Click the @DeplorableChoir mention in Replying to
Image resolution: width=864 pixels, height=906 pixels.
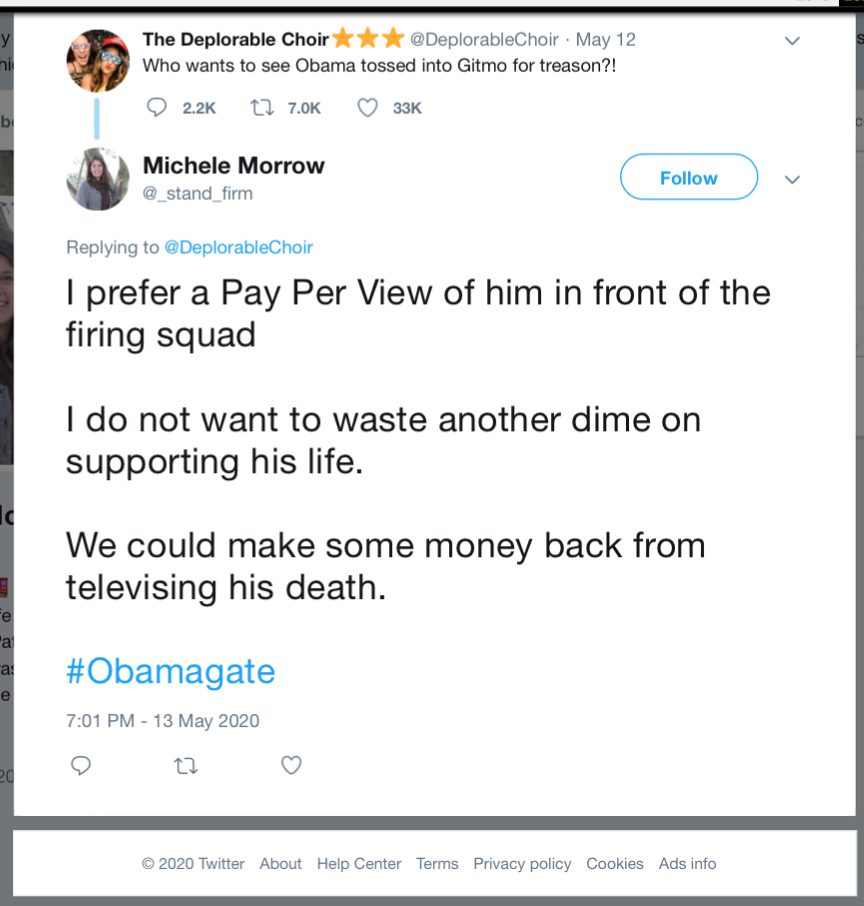tap(238, 247)
